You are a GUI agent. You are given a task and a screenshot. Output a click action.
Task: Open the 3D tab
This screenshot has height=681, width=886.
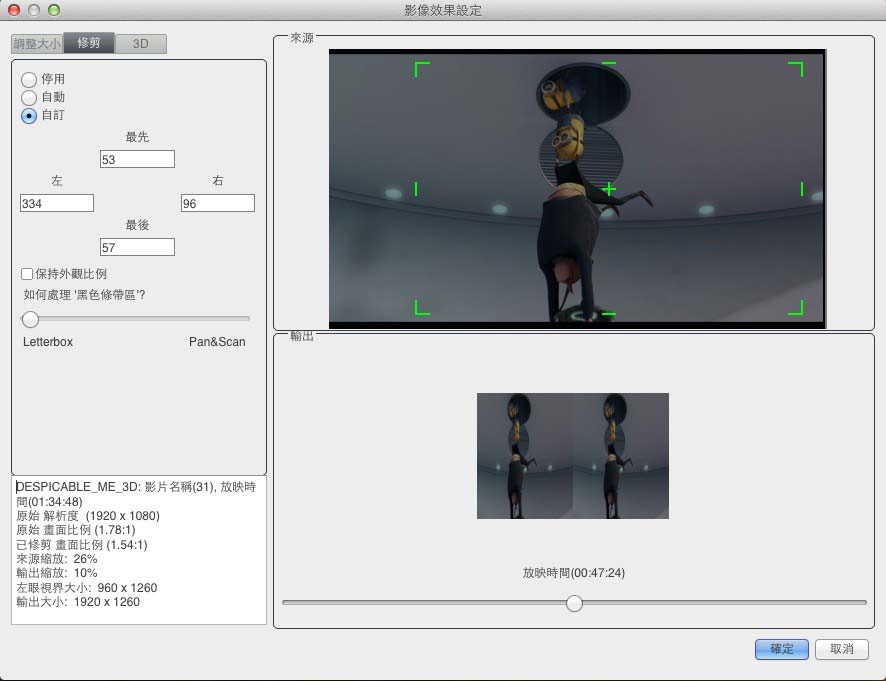pos(141,44)
